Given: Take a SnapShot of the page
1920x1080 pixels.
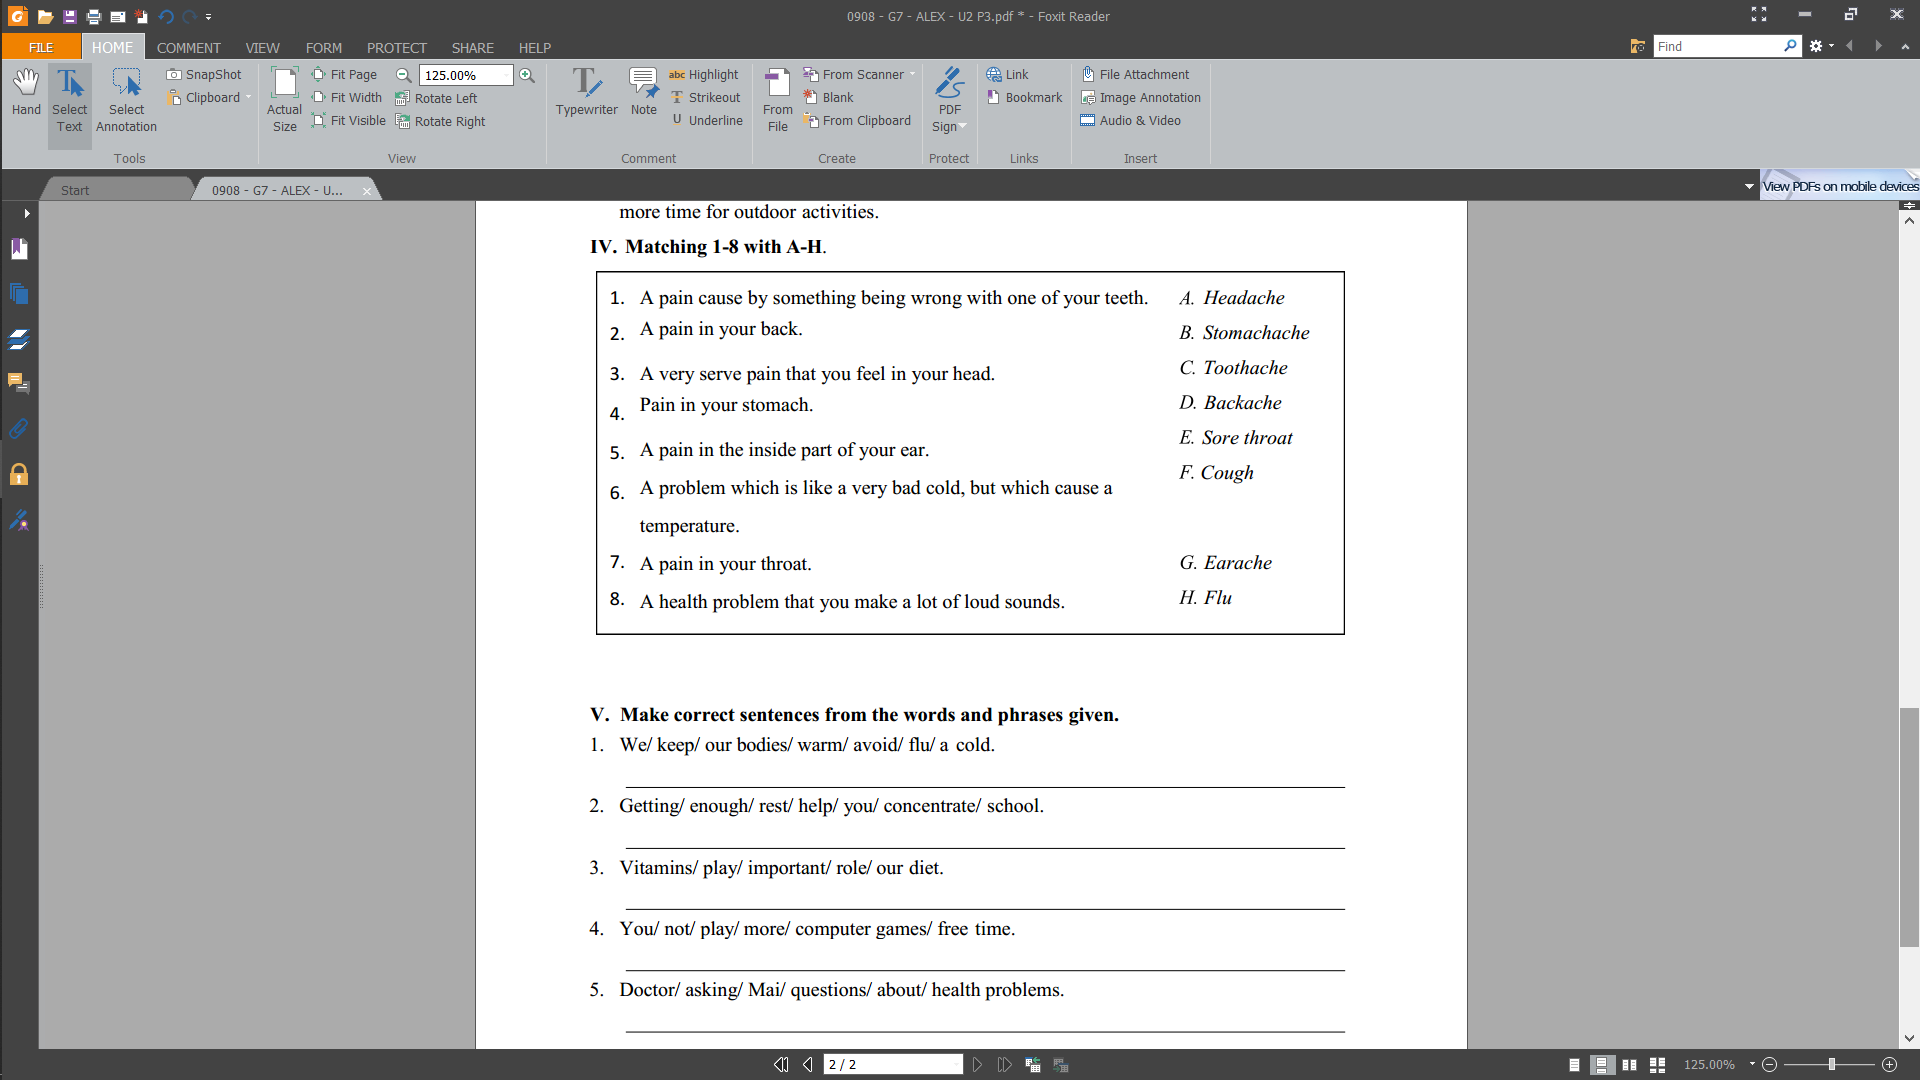Looking at the screenshot, I should pyautogui.click(x=204, y=74).
